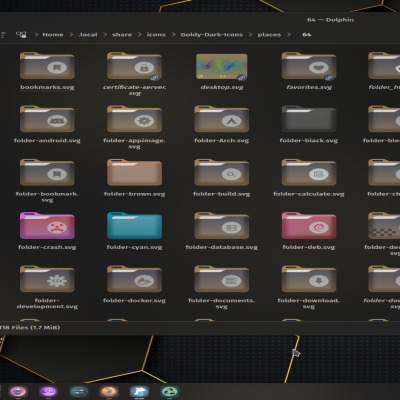Select the folder-download.svg icon

[309, 279]
